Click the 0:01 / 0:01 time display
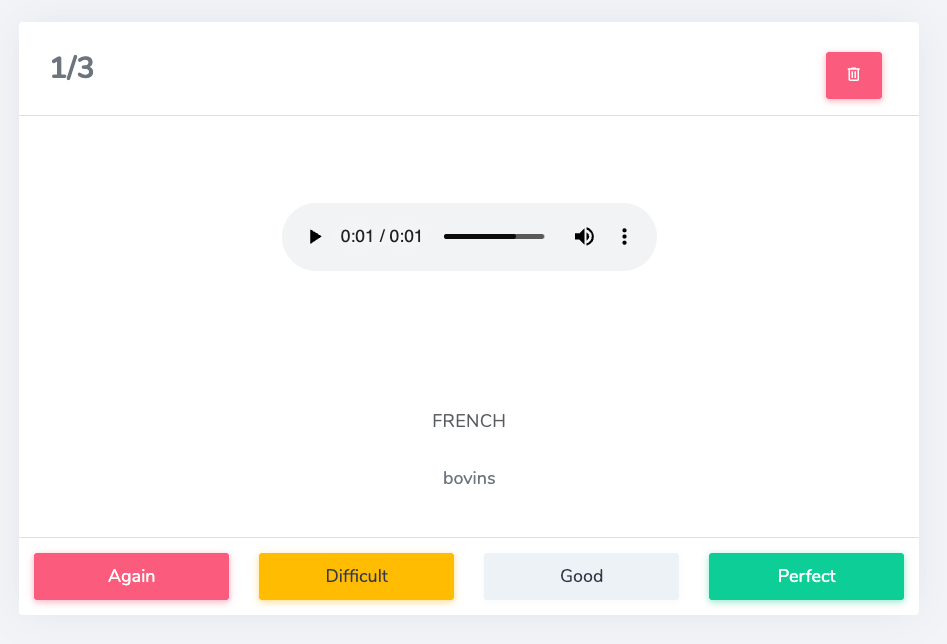 [381, 236]
